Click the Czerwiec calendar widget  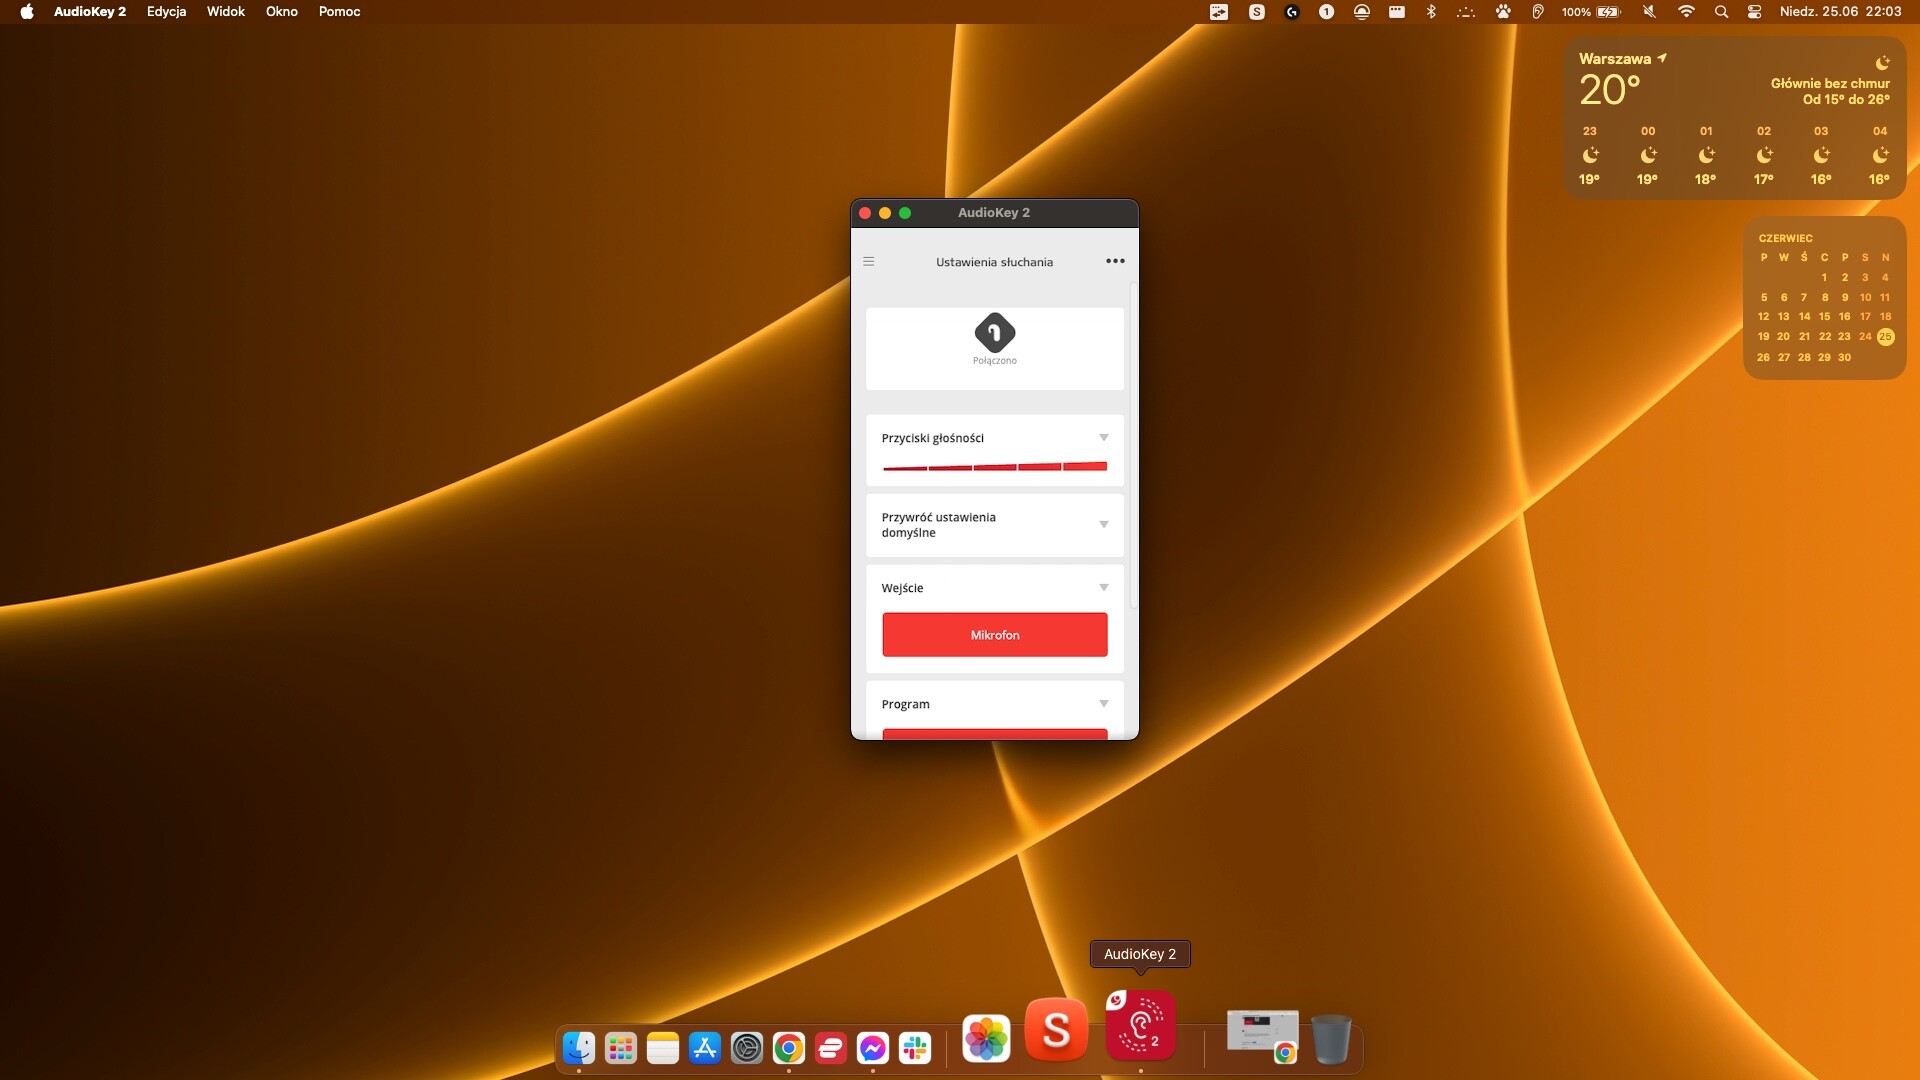[x=1824, y=298]
